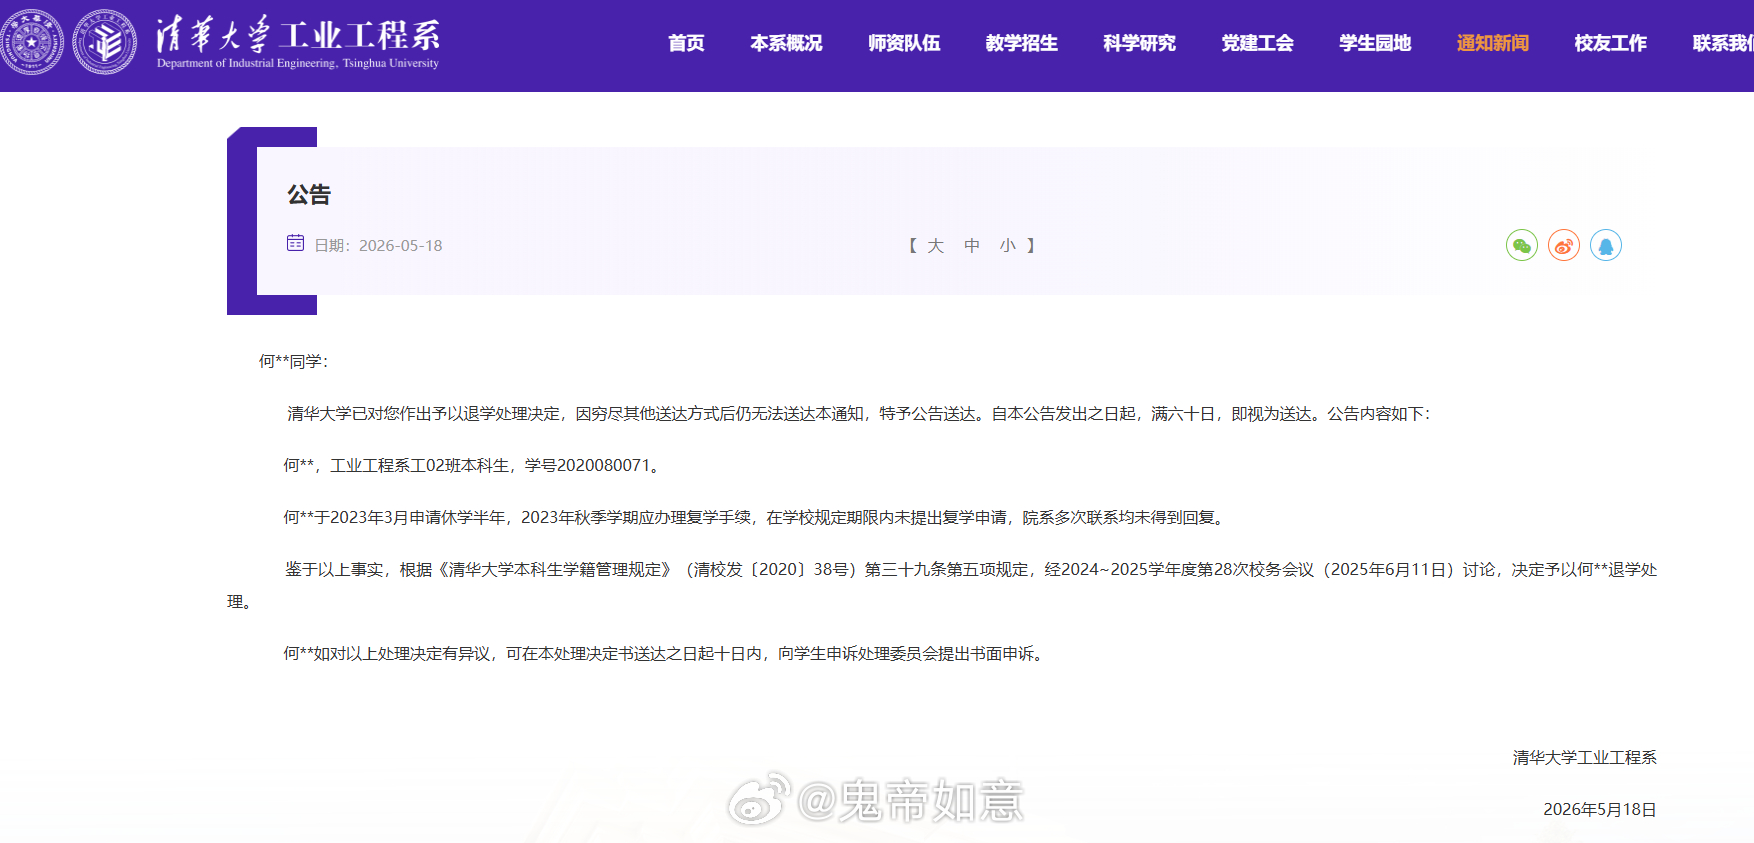Open the 教学招生 menu item
Viewport: 1754px width, 843px height.
click(1022, 43)
